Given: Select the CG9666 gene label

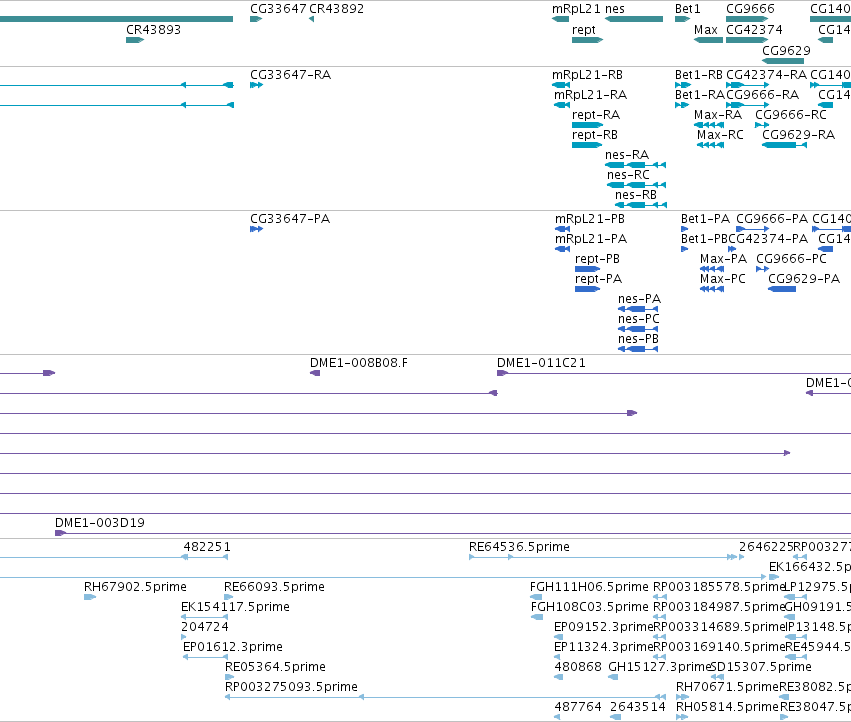Looking at the screenshot, I should point(751,9).
